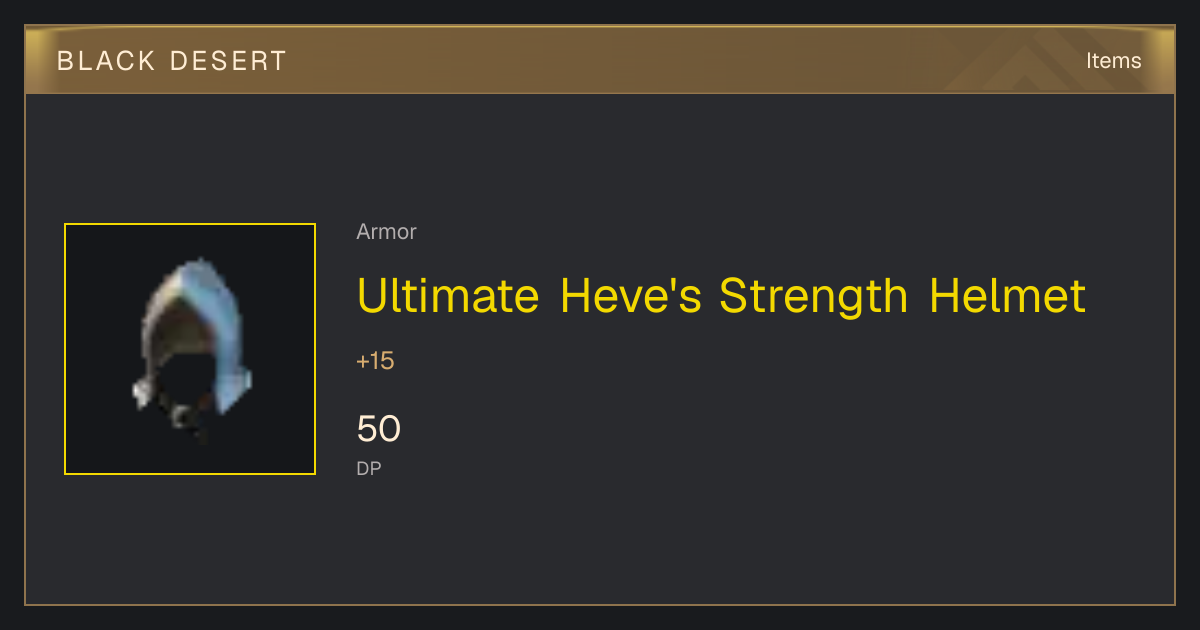1200x630 pixels.
Task: Select the faint chevron emblem in header
Action: 1030,62
